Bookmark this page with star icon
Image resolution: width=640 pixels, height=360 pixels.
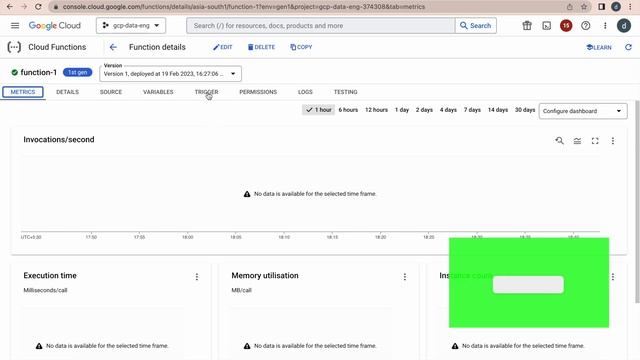pos(584,7)
